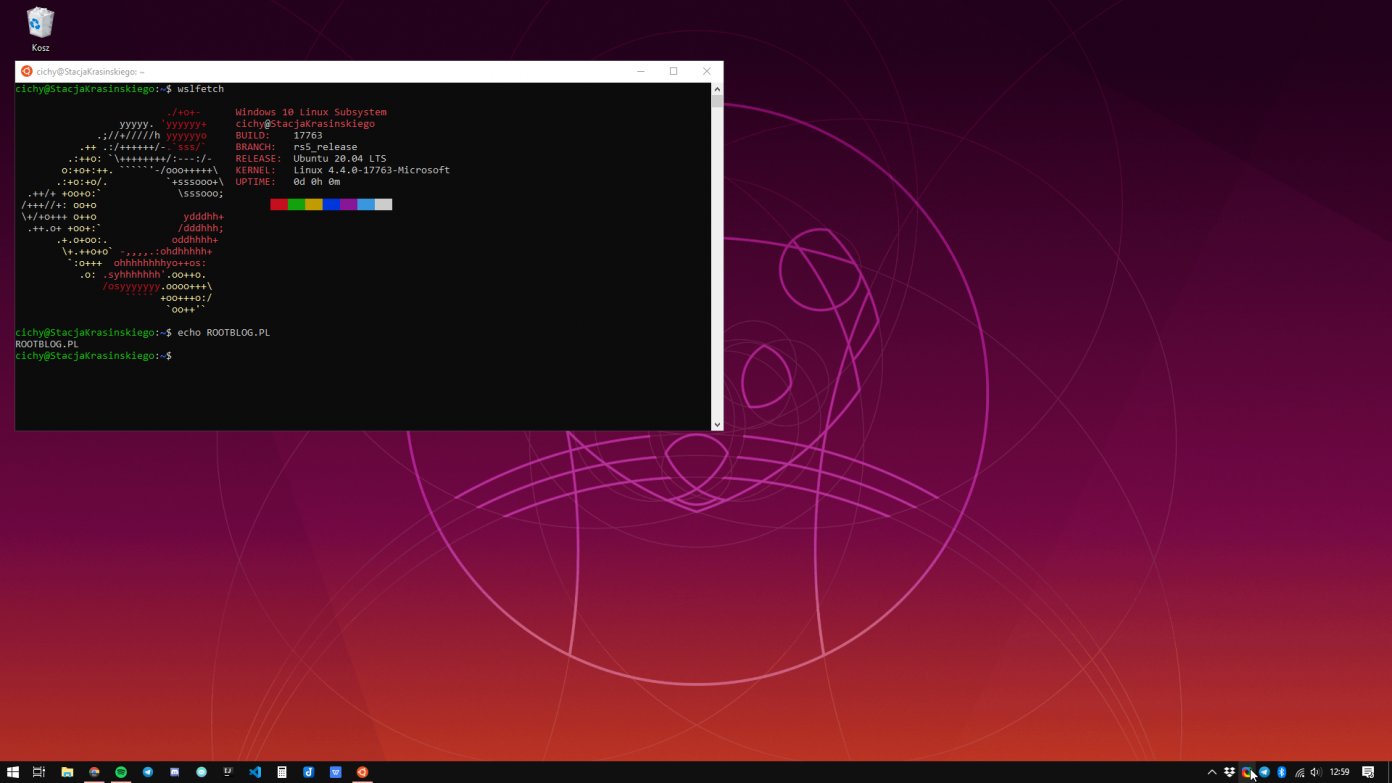Image resolution: width=1392 pixels, height=783 pixels.
Task: Switch to Google Chrome on the taskbar
Action: [94, 772]
